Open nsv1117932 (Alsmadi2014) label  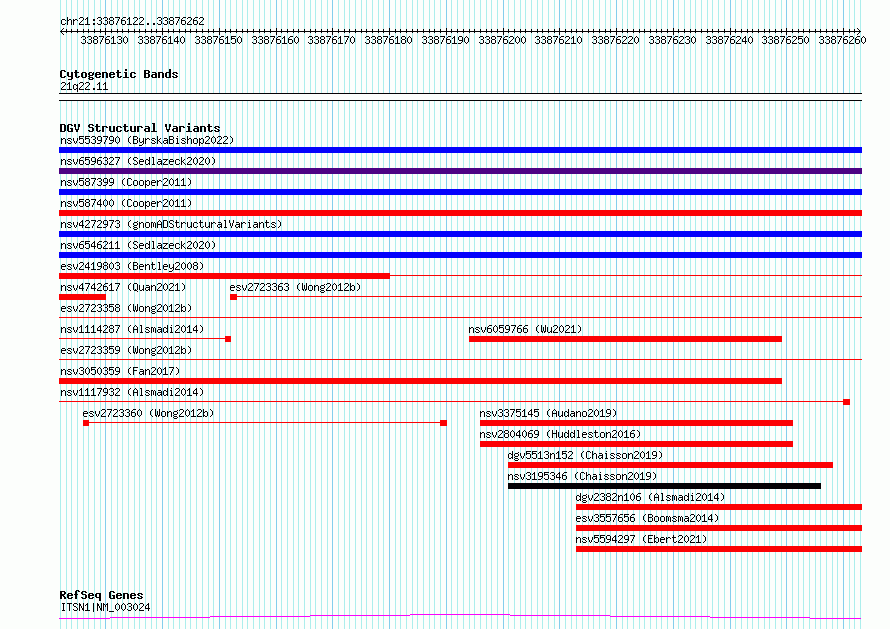[132, 392]
